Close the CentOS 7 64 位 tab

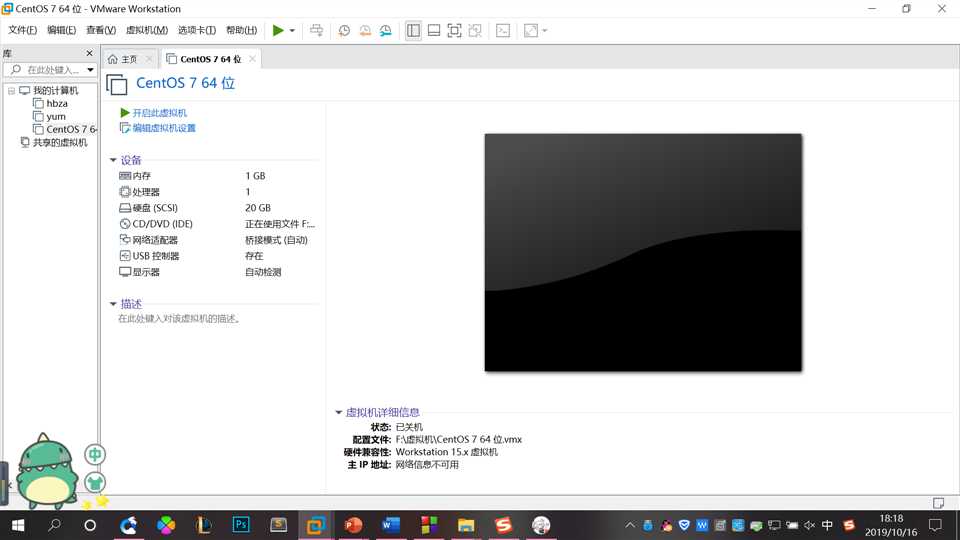[x=252, y=59]
